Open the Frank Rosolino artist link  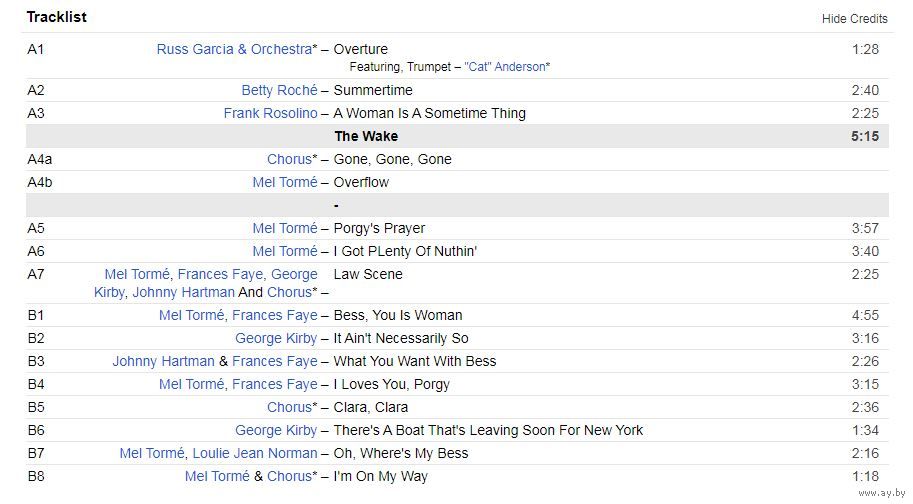click(271, 113)
